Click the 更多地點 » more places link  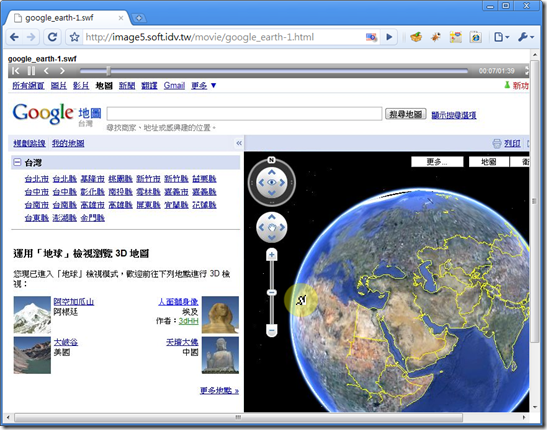coord(219,390)
